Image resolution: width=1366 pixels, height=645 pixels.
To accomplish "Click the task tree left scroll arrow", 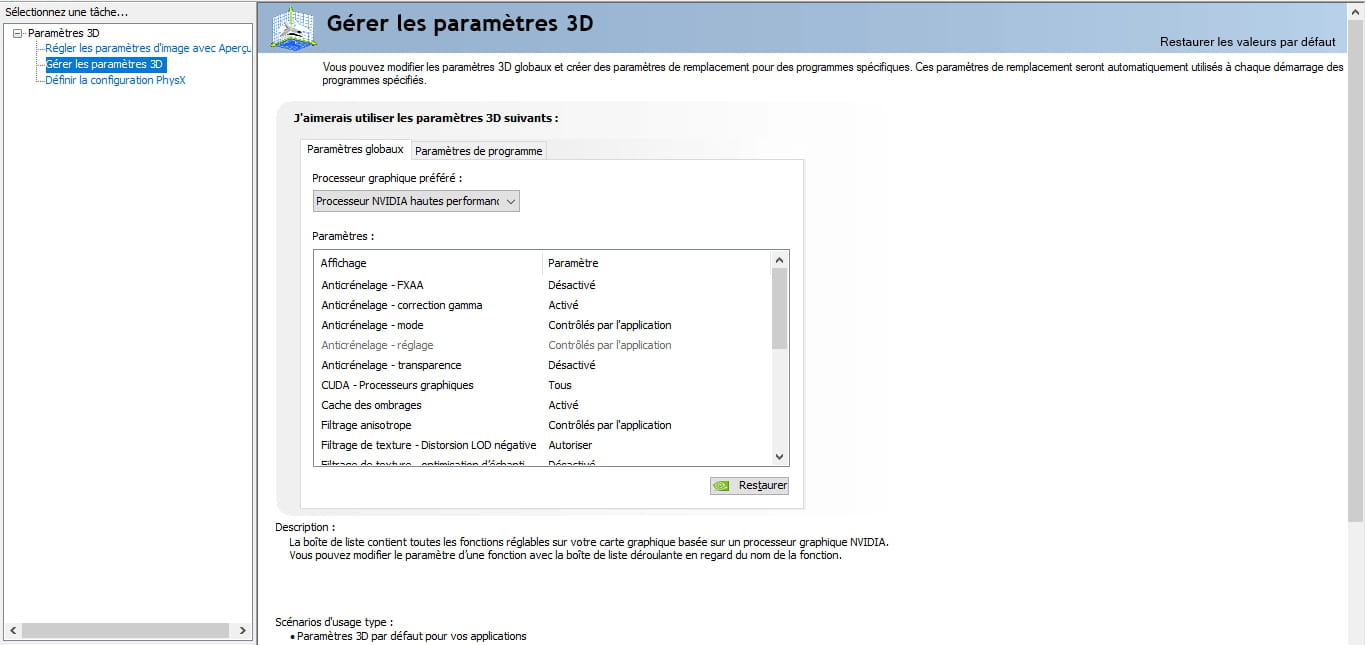I will pos(13,631).
